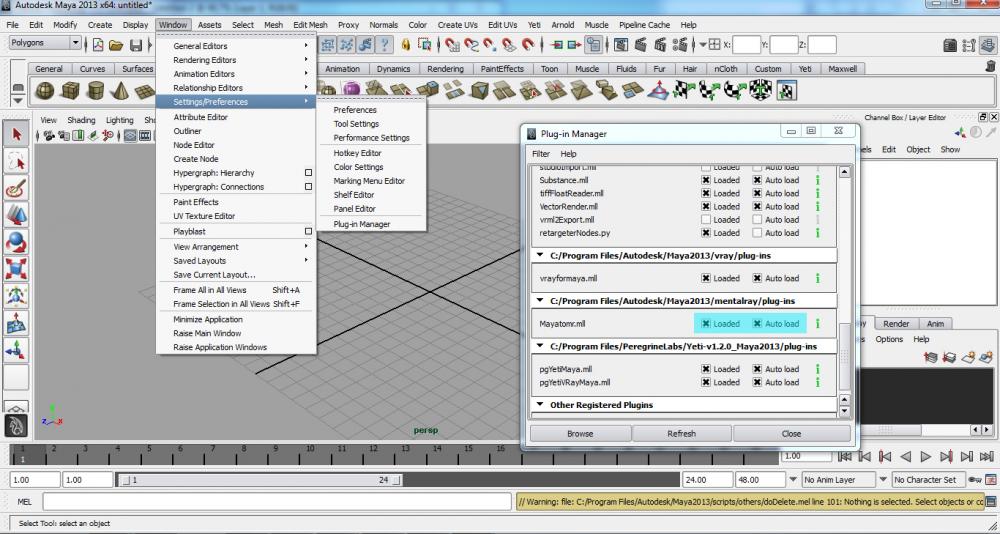The height and width of the screenshot is (534, 1000).
Task: Activate the Lasso selection tool
Action: tap(16, 161)
